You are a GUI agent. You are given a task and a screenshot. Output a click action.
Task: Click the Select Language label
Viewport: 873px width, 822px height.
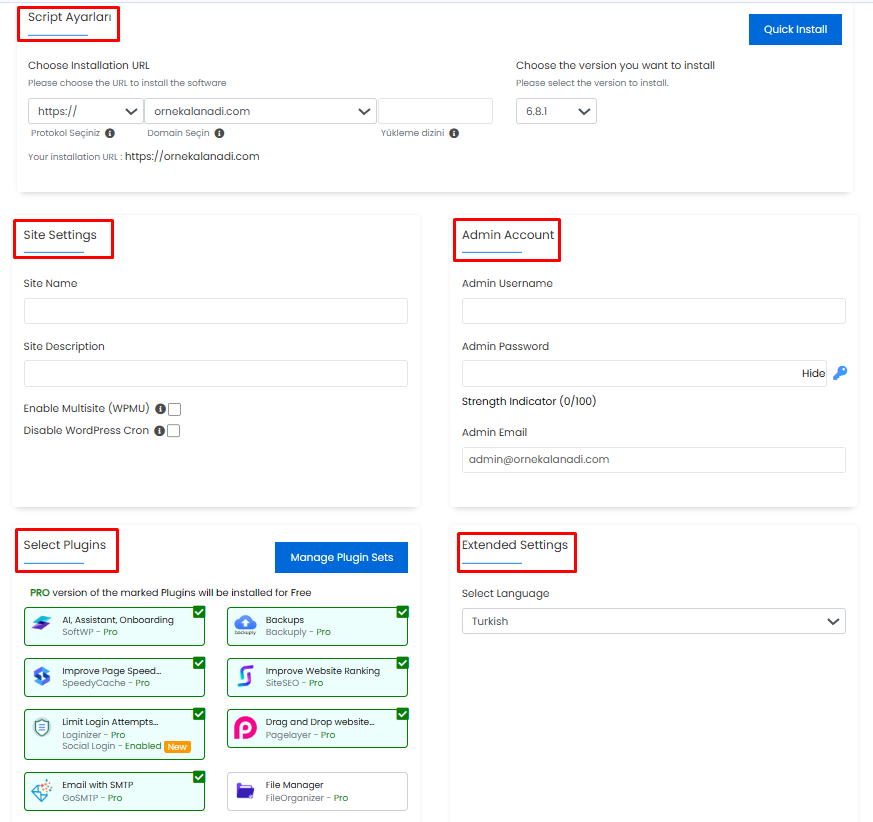pos(506,594)
